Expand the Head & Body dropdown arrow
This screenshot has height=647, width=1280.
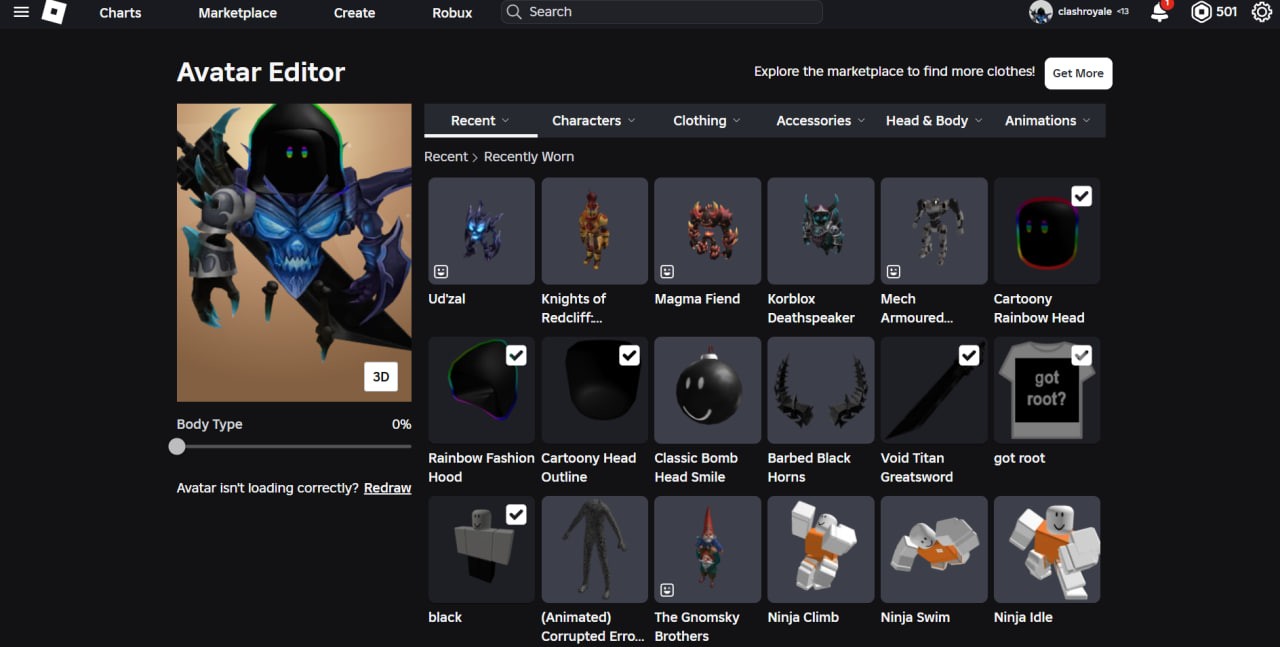978,121
